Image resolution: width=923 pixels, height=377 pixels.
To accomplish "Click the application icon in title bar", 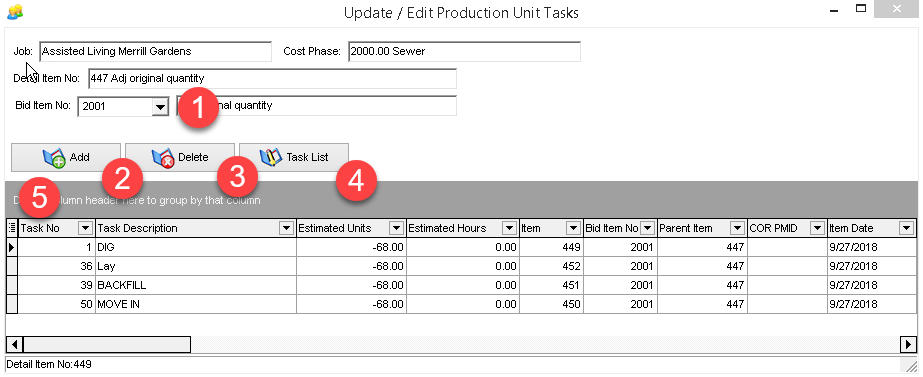I will tap(15, 11).
